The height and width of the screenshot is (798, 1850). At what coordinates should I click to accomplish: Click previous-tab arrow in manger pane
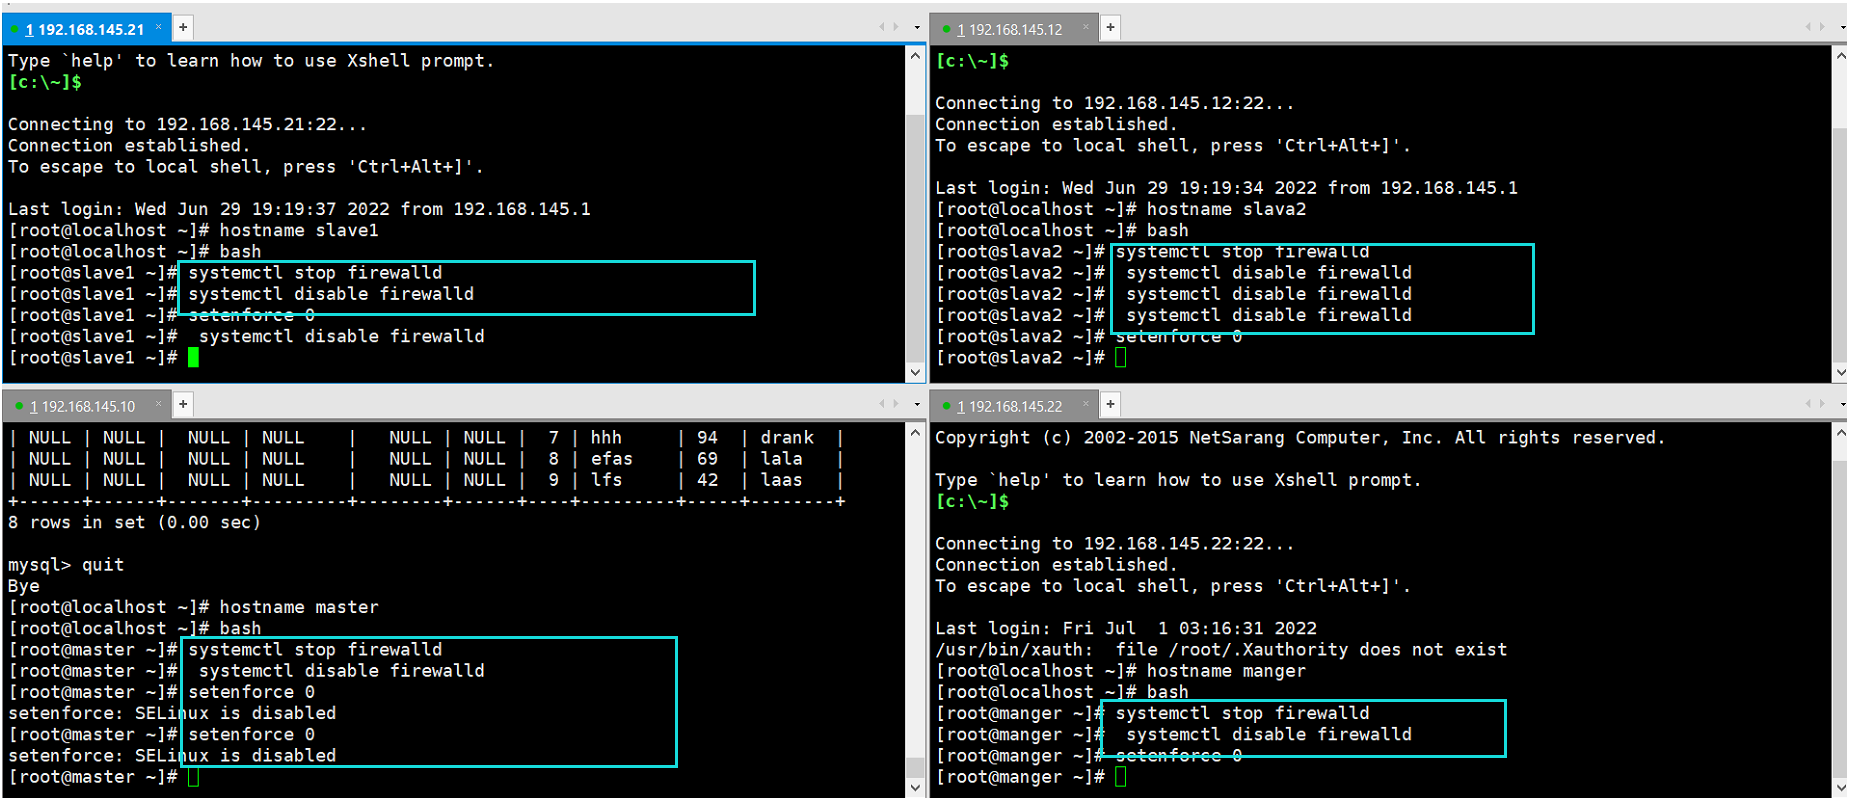(x=1808, y=404)
